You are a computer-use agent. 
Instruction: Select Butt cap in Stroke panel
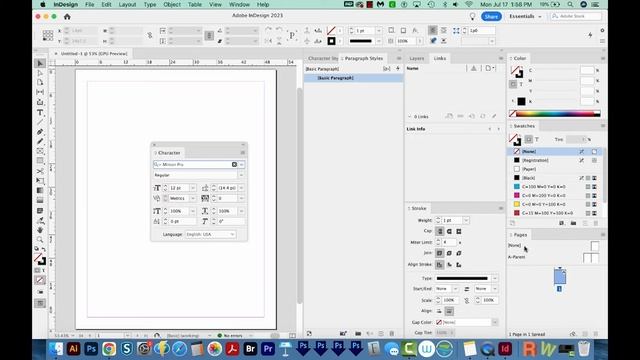[x=440, y=231]
